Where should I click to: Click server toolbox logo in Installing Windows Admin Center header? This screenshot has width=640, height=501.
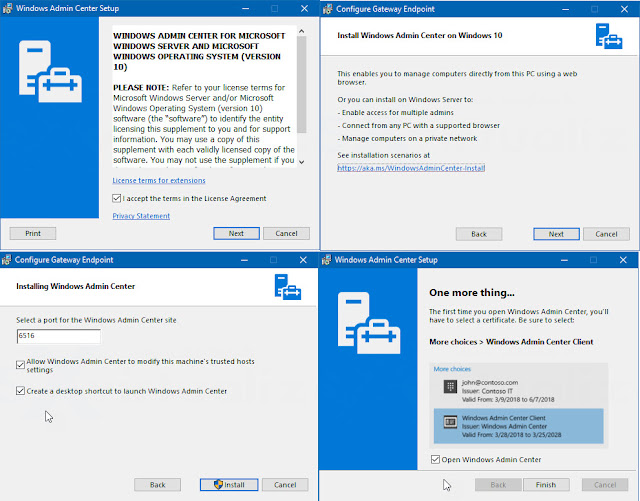288,287
